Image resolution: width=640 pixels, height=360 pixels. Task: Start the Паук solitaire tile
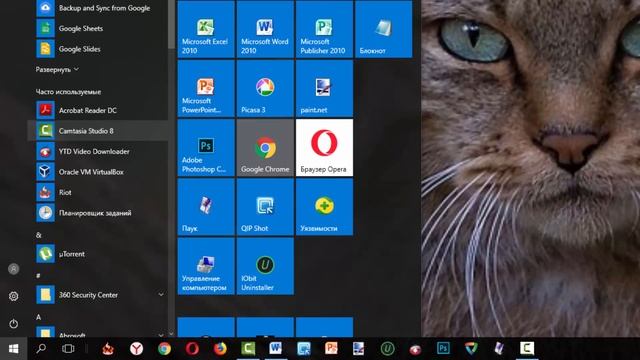(206, 207)
